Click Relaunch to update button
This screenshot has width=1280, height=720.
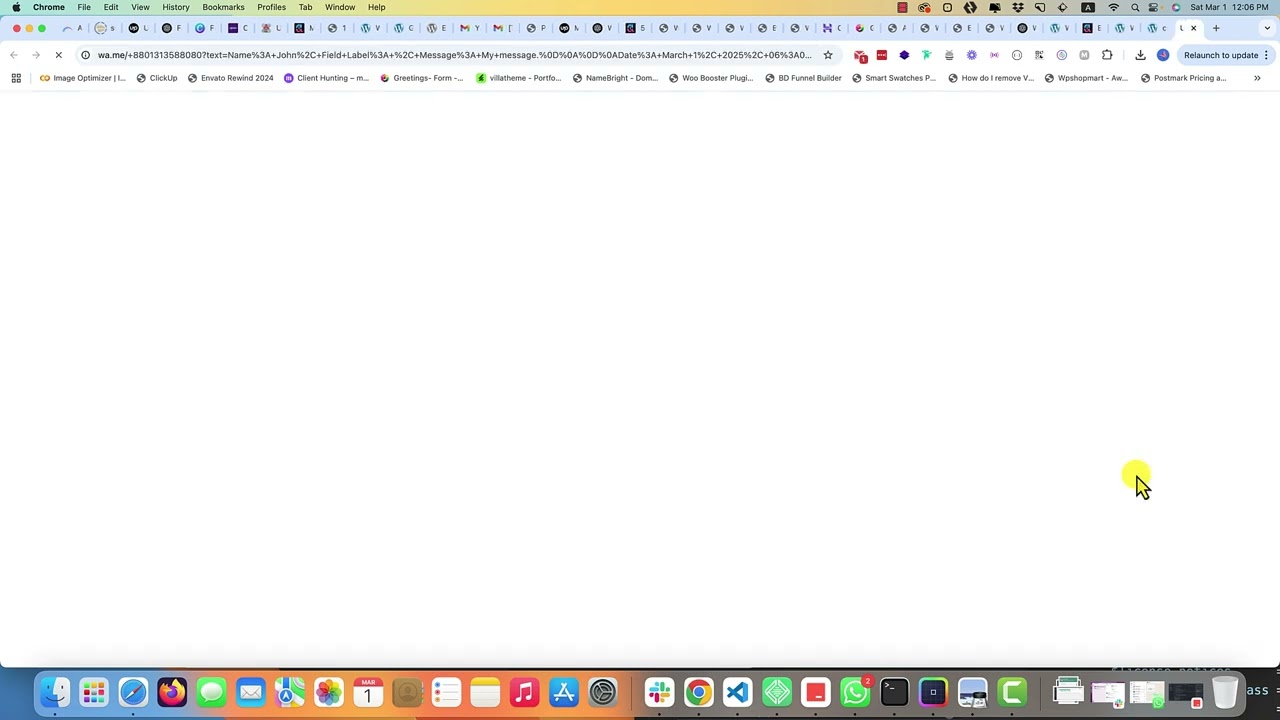(1220, 55)
